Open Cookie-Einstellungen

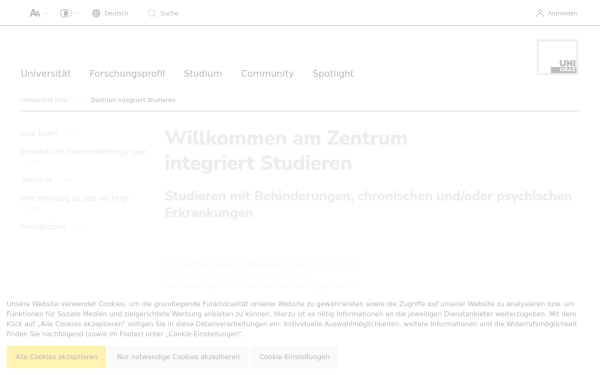pos(294,357)
